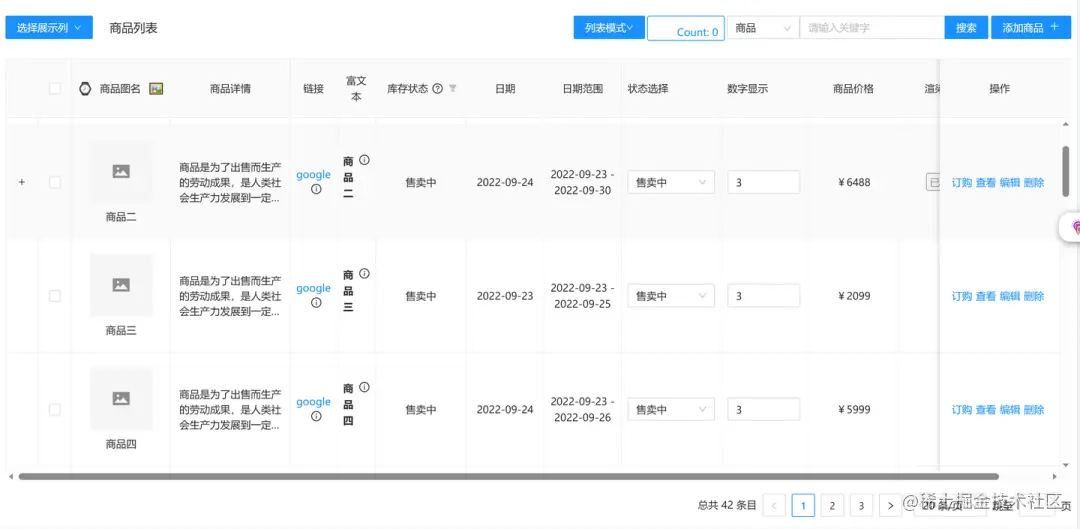The width and height of the screenshot is (1080, 529).
Task: Click 数字显示 input in 商品三 row
Action: click(763, 296)
